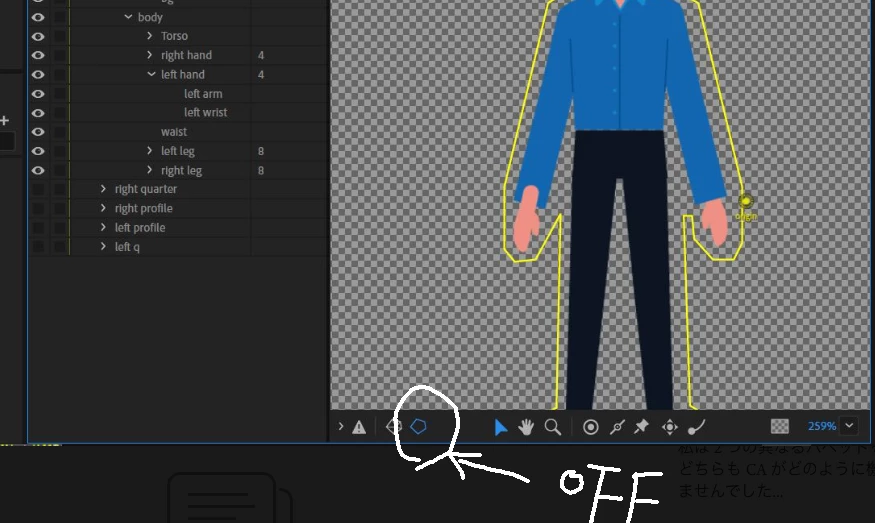This screenshot has height=523, width=875.
Task: Select the left leg layer name
Action: click(x=178, y=151)
